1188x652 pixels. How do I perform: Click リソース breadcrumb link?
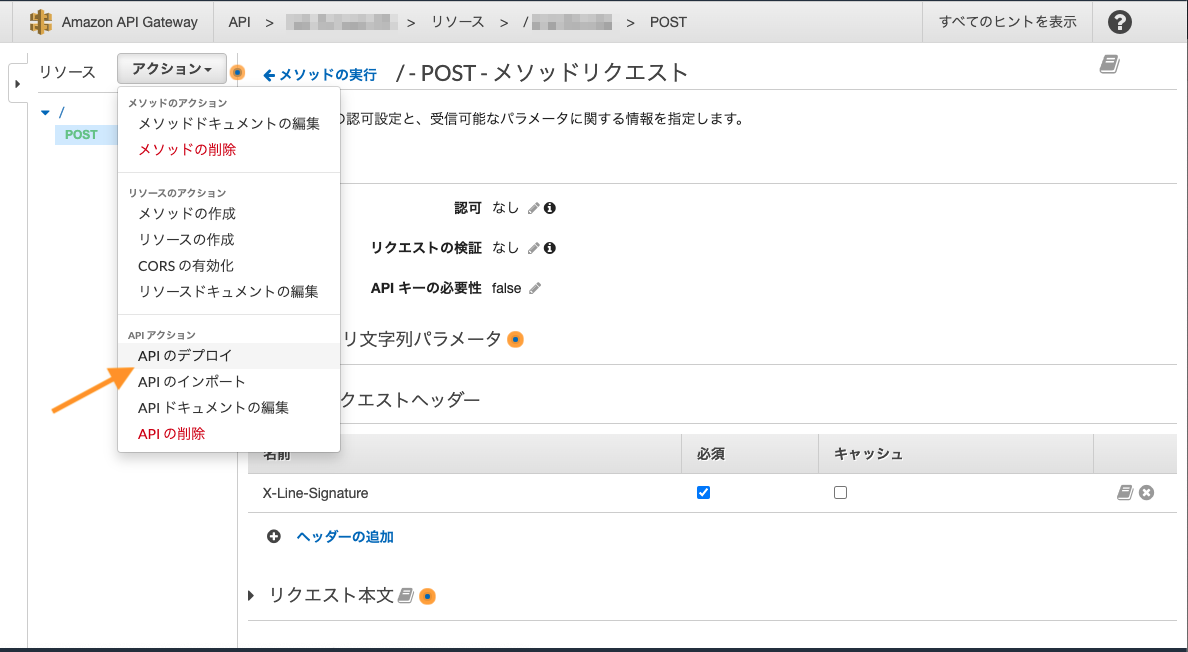coord(458,22)
